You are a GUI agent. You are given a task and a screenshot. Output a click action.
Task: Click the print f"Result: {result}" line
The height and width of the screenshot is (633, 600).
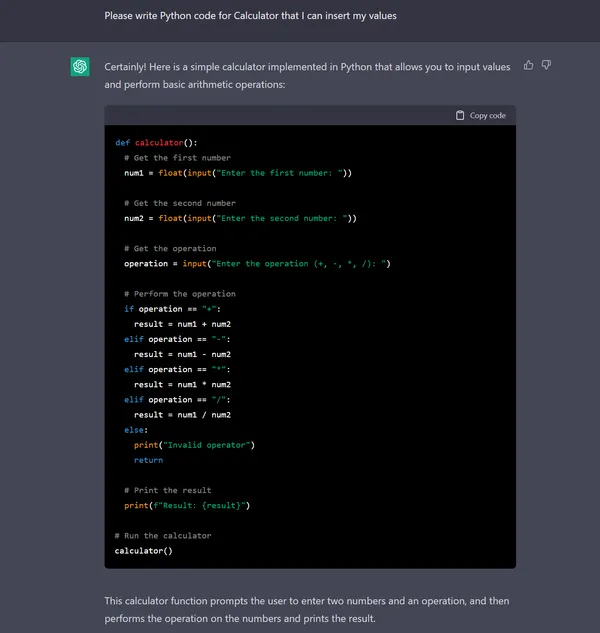pos(187,505)
